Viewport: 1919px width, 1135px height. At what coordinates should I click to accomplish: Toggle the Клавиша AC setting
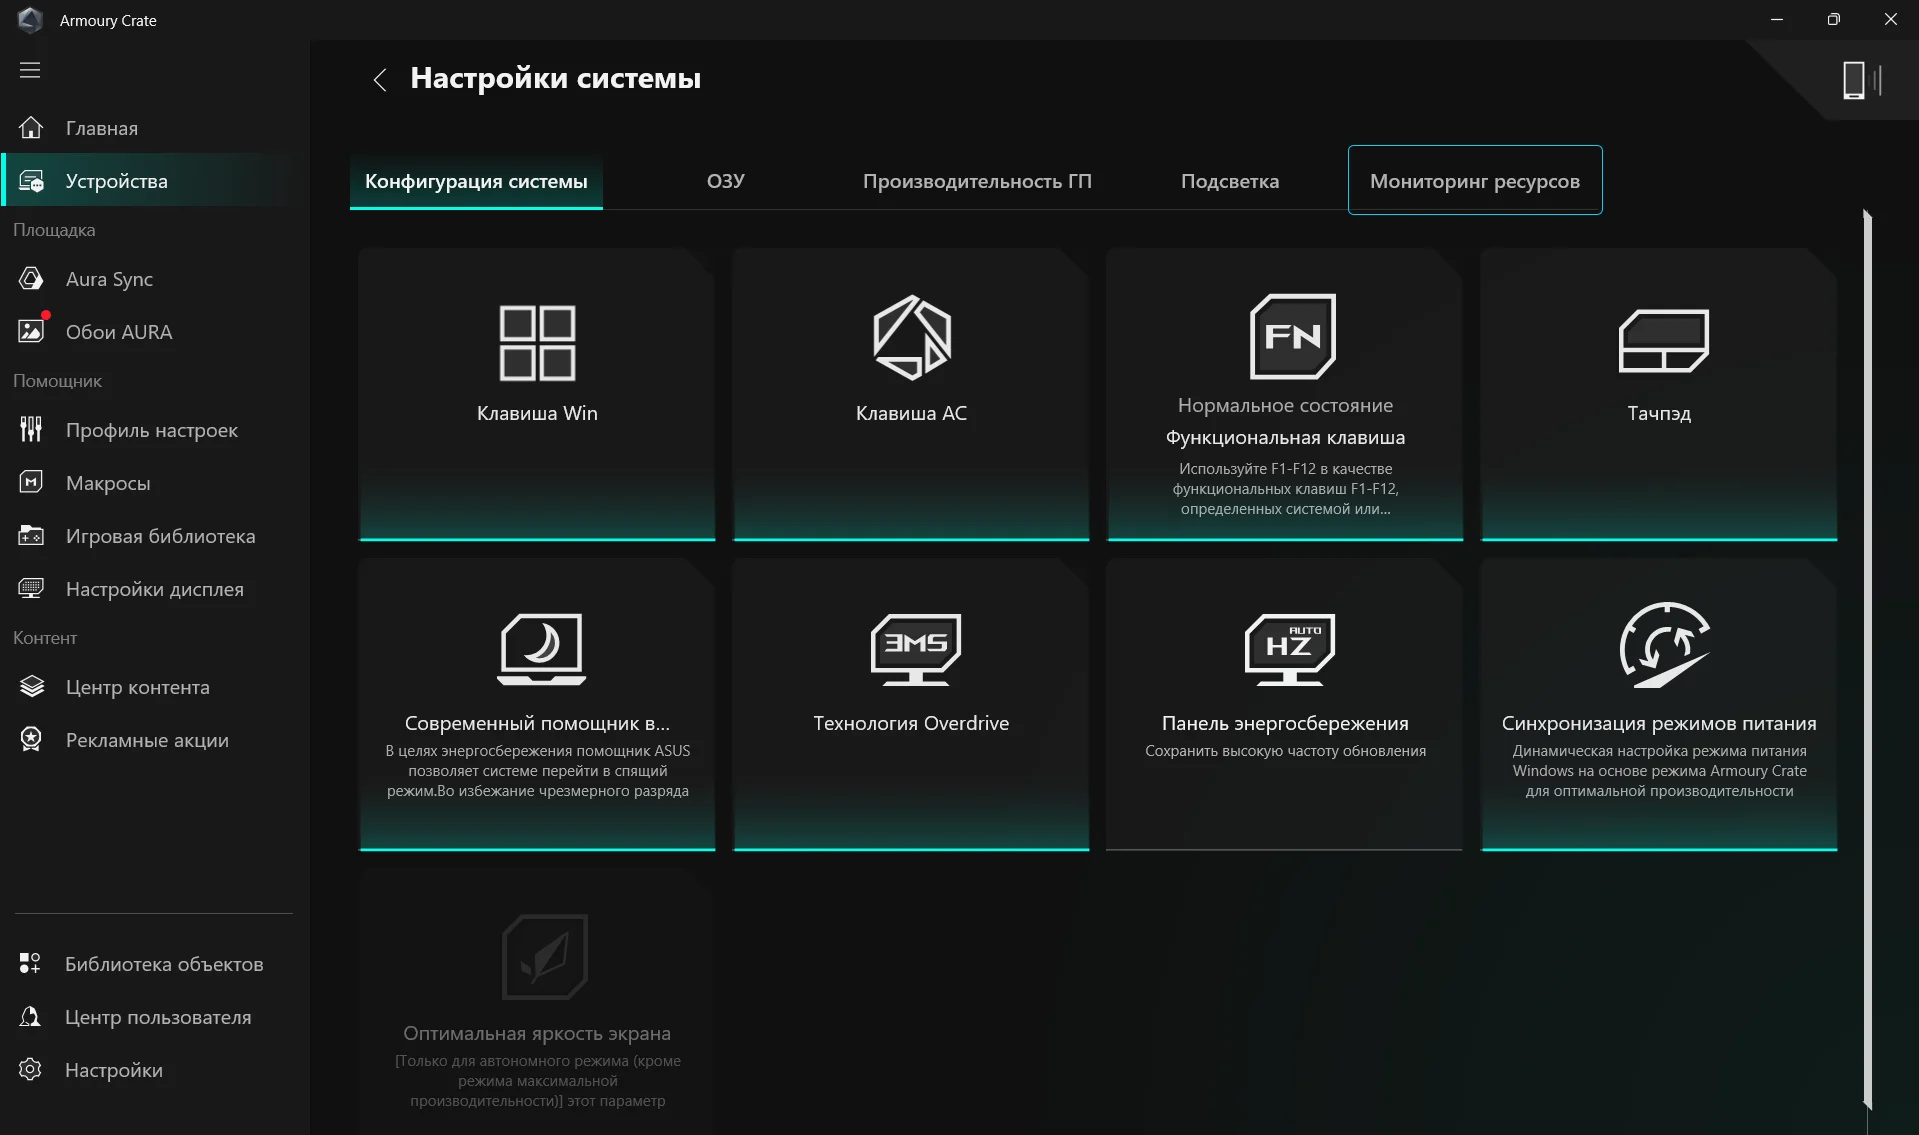coord(910,395)
